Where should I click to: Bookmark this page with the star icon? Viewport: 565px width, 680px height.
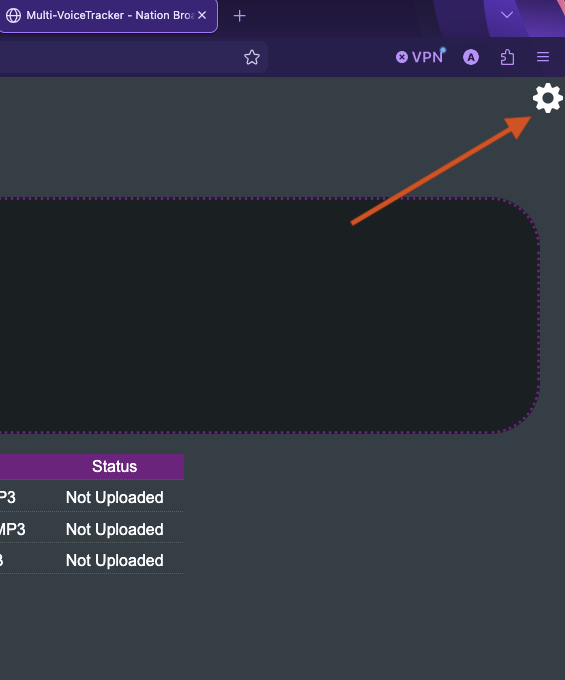(x=252, y=57)
